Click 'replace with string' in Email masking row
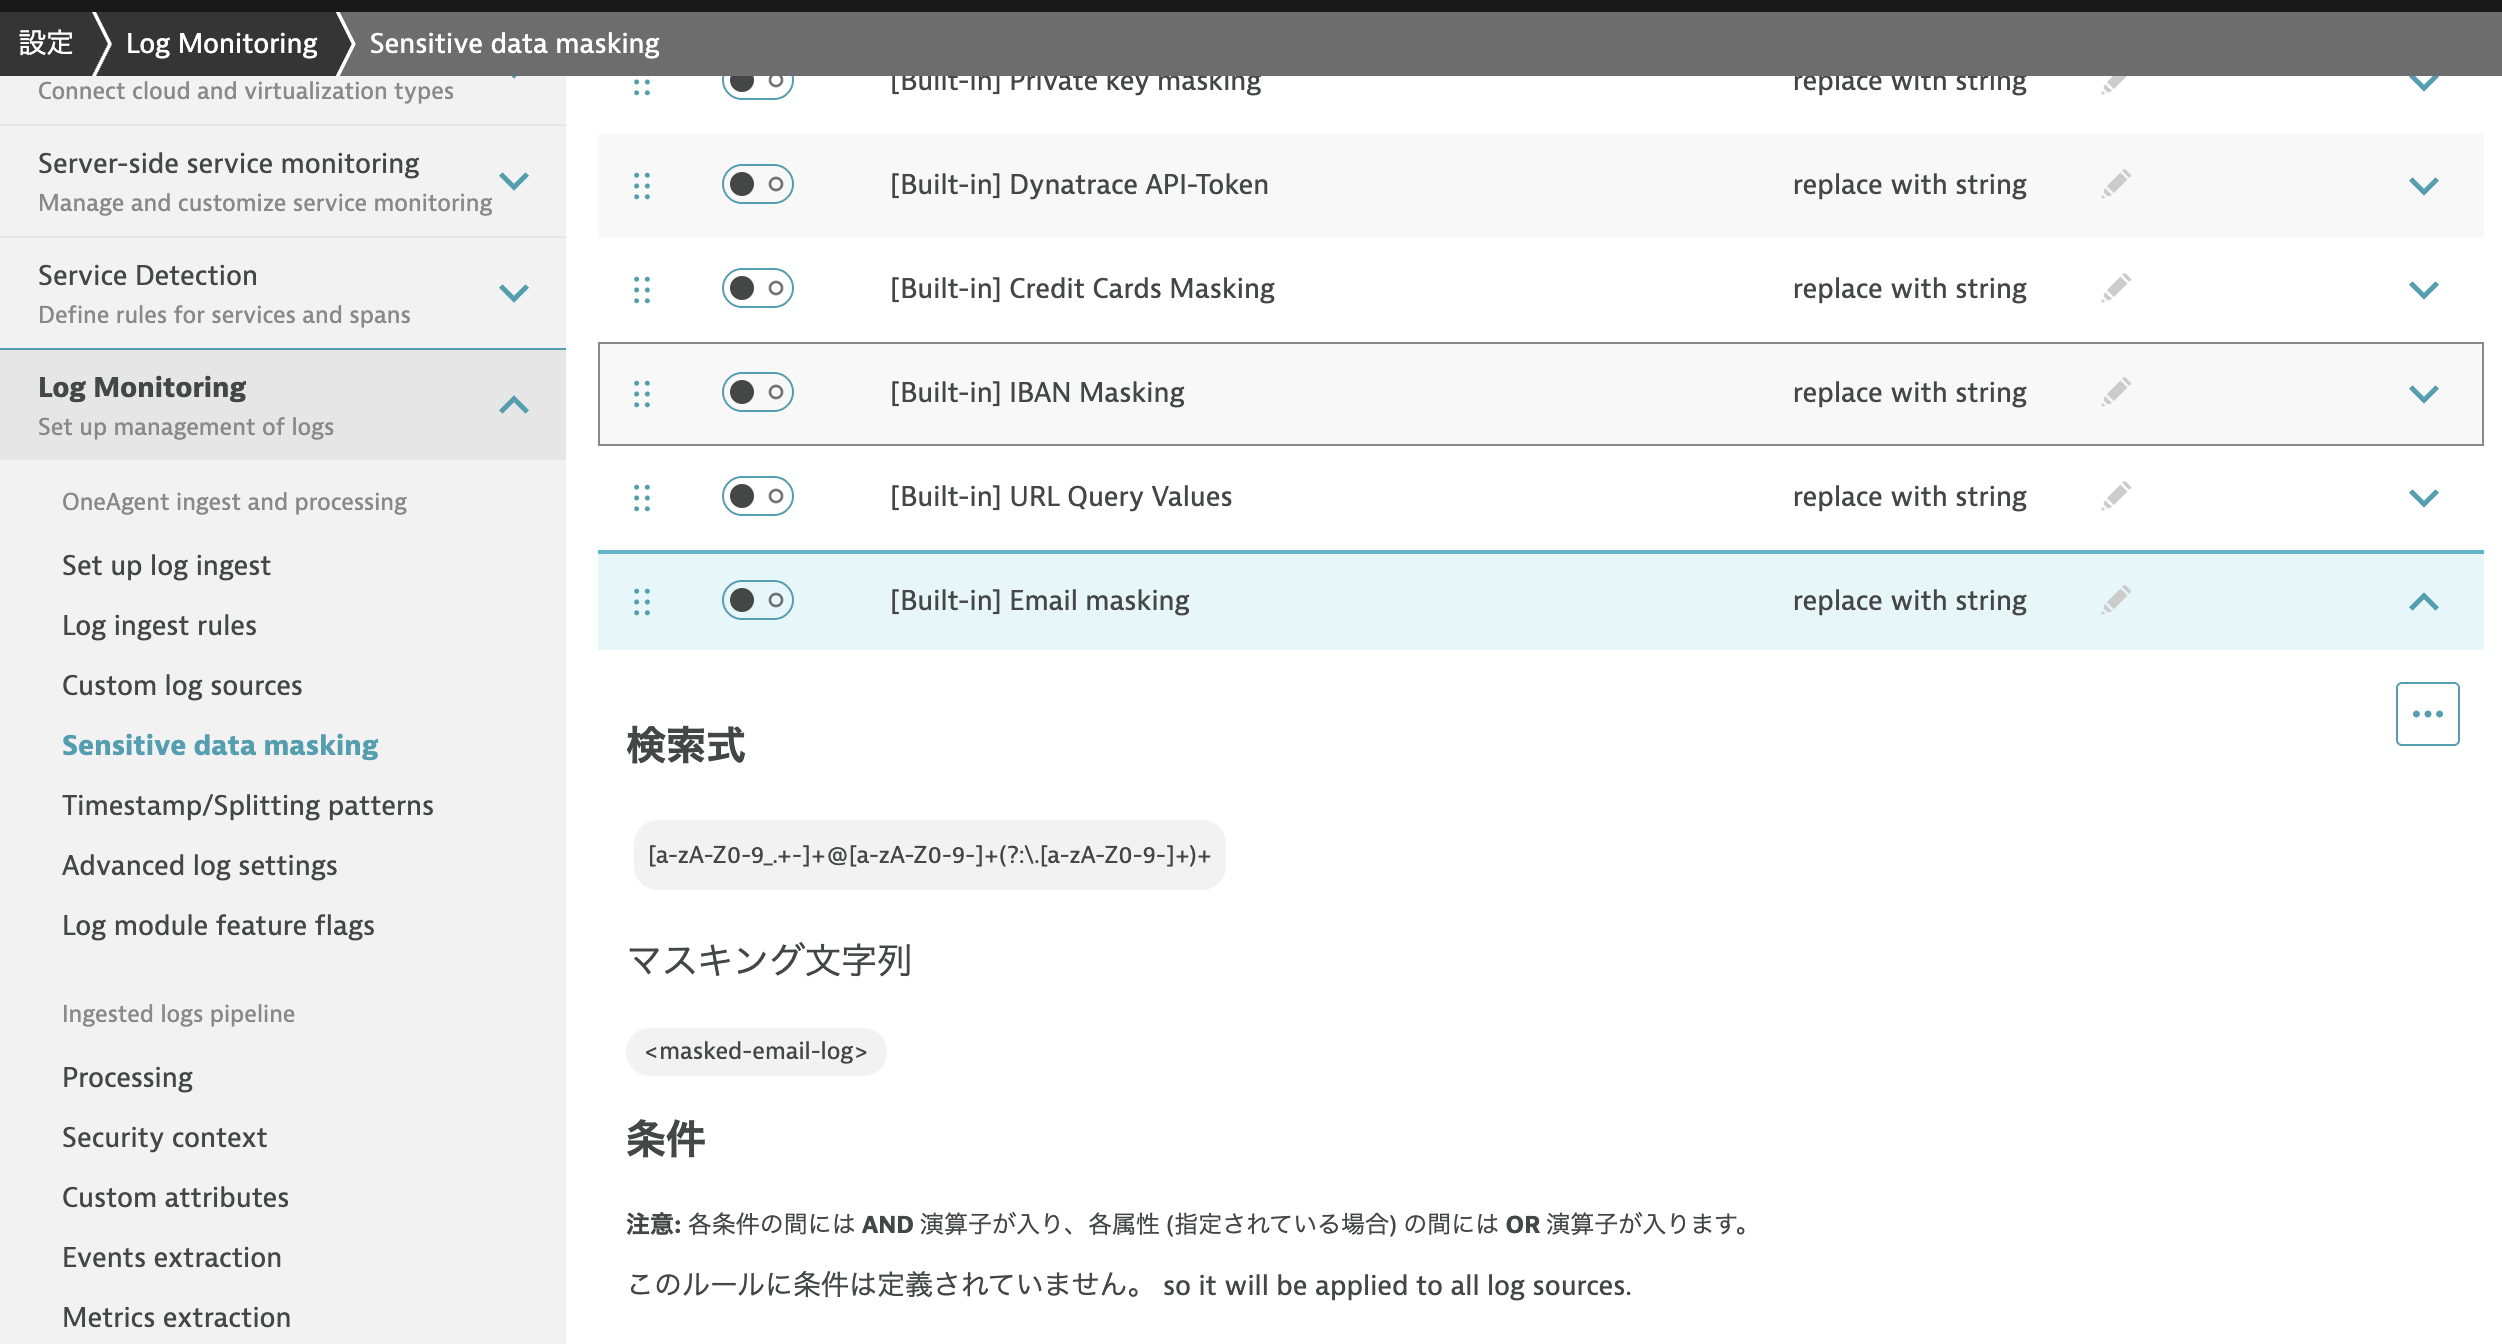The width and height of the screenshot is (2502, 1344). [1910, 600]
